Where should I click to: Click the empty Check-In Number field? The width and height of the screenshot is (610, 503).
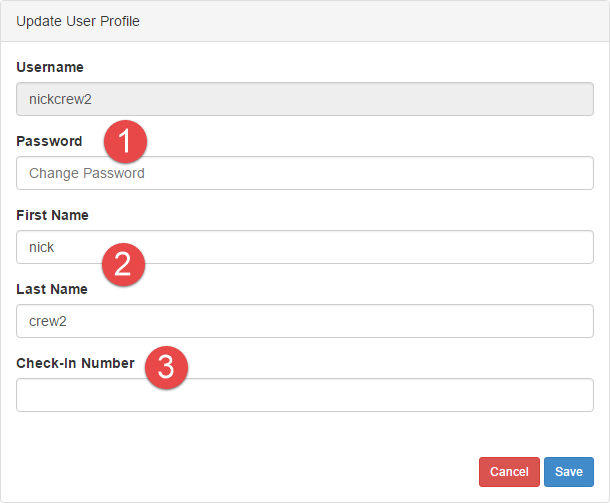pyautogui.click(x=305, y=395)
